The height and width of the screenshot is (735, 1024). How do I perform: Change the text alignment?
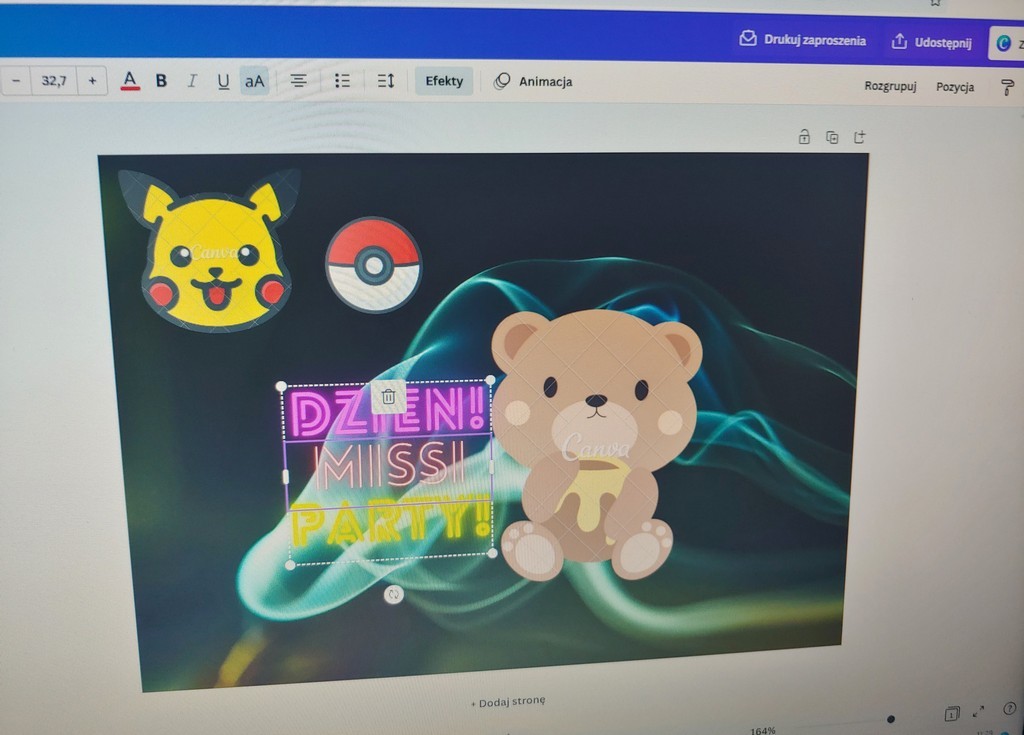298,81
